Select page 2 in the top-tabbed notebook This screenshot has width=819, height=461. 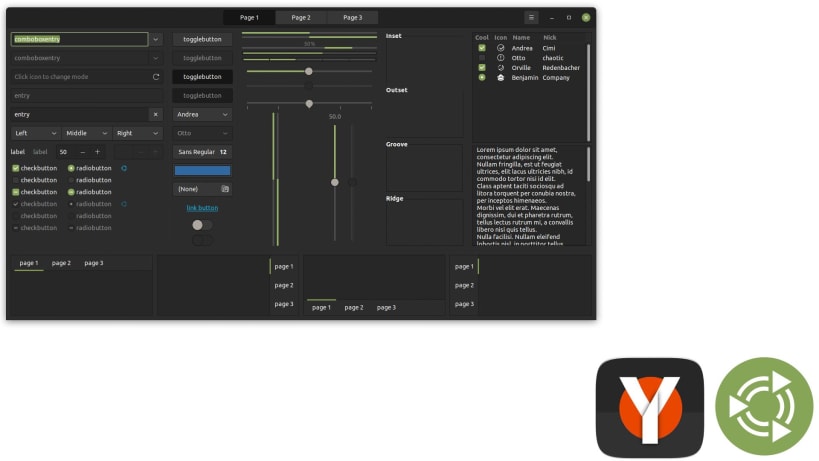tap(61, 263)
